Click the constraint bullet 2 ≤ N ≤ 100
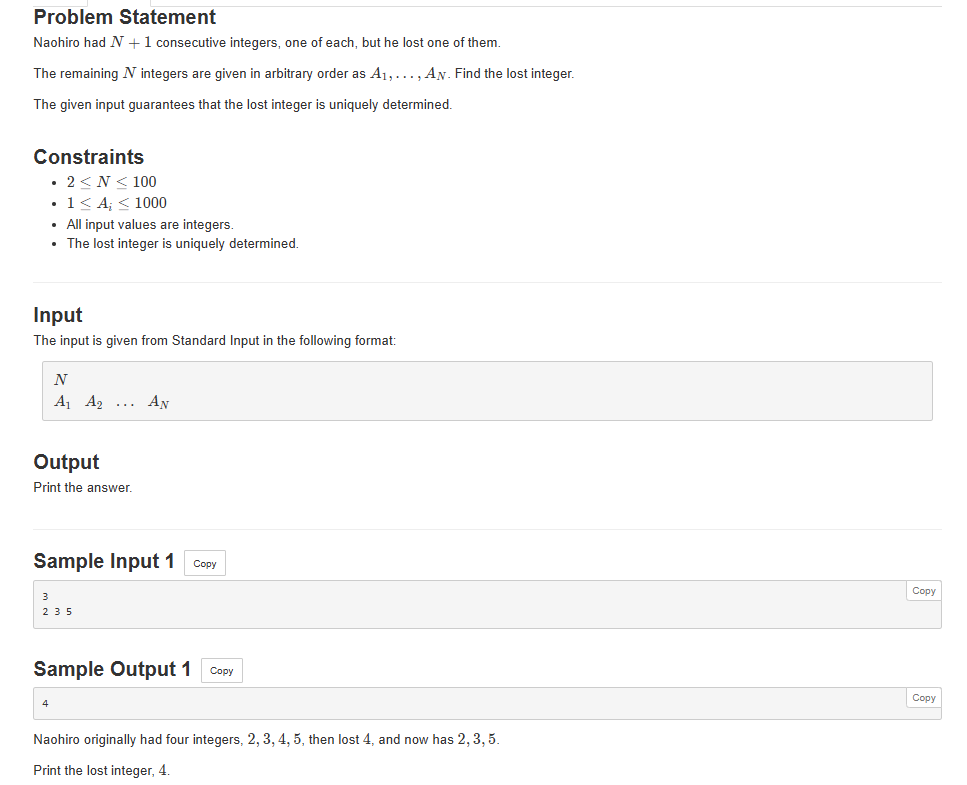The height and width of the screenshot is (785, 967). pyautogui.click(x=111, y=182)
